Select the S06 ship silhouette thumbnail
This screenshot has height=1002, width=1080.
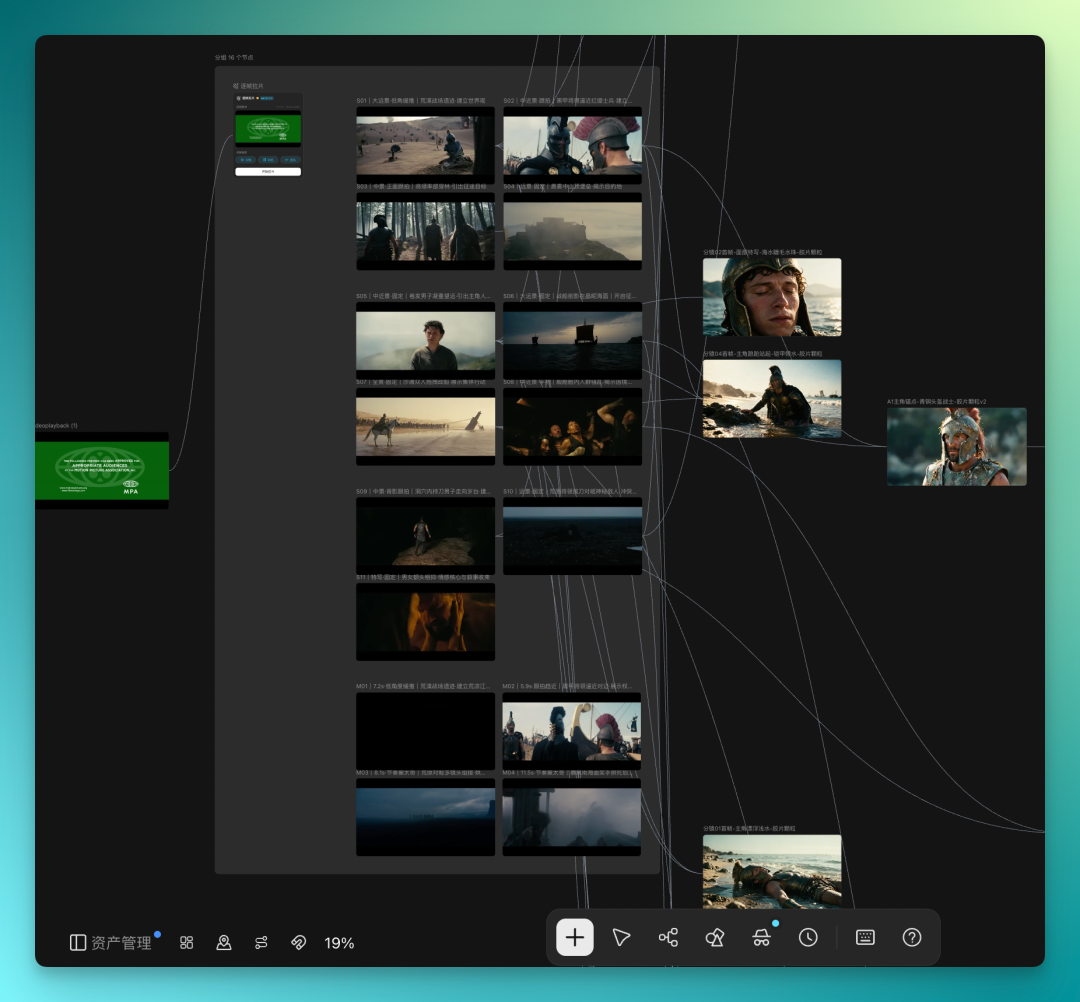coord(572,340)
